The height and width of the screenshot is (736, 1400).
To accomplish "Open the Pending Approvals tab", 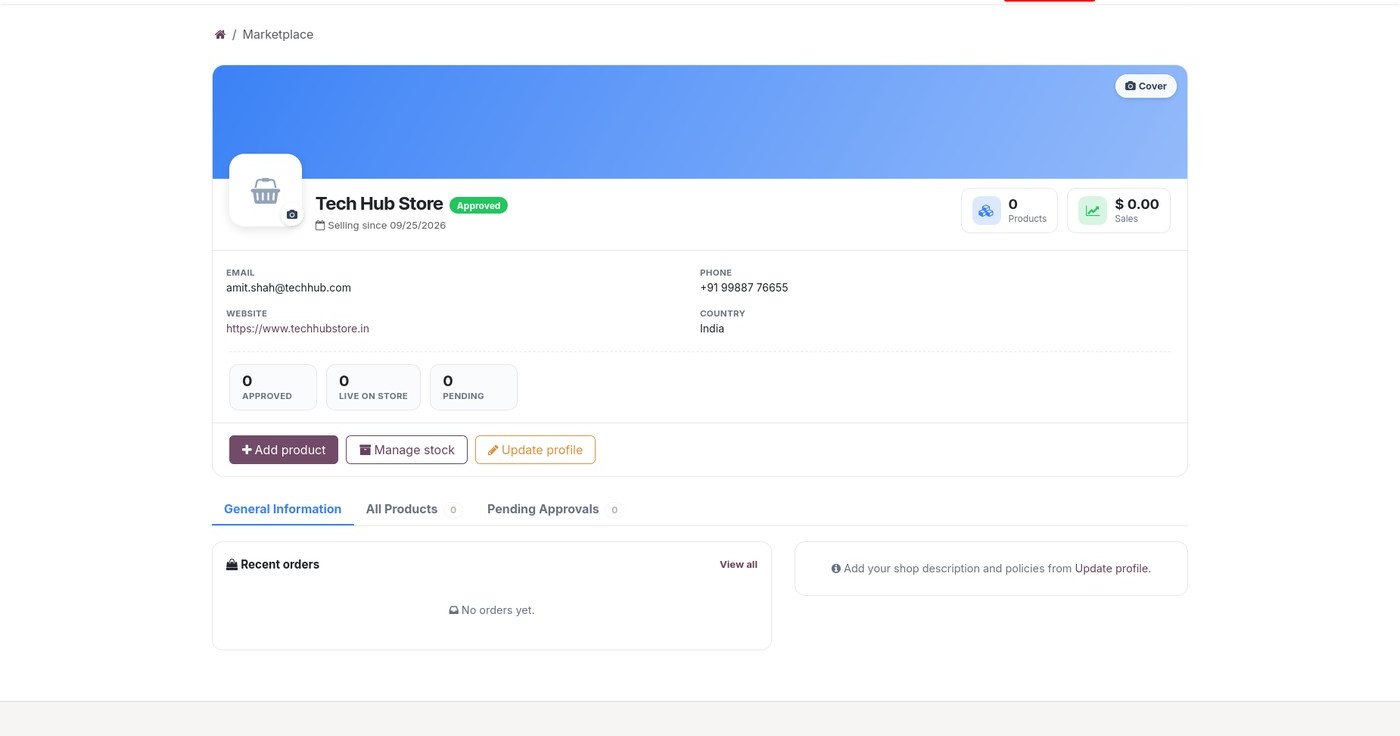I will [x=553, y=509].
